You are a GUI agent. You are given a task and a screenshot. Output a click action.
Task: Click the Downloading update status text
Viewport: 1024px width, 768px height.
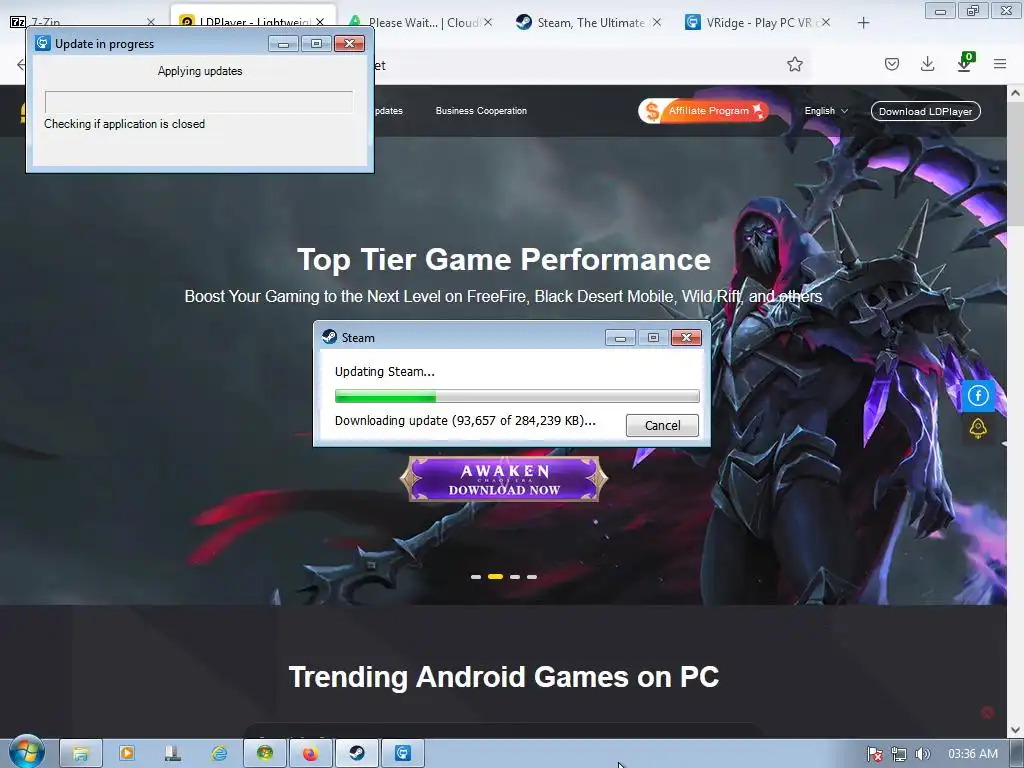[x=465, y=421]
